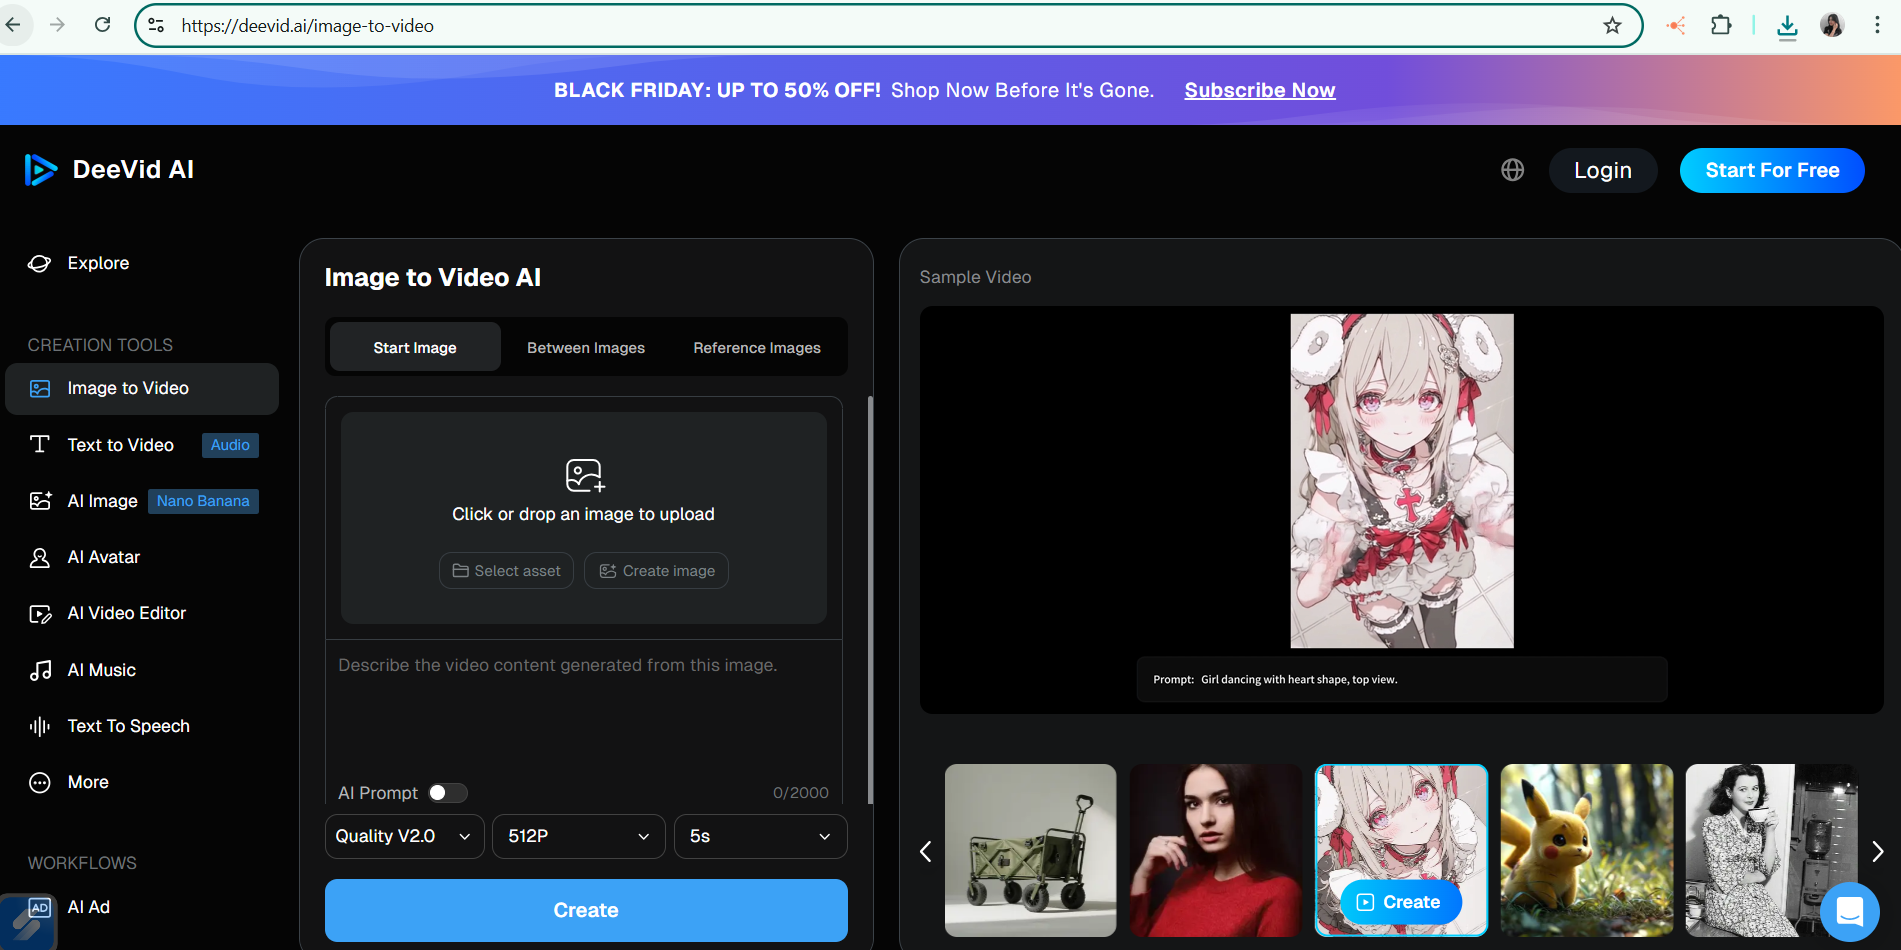The image size is (1901, 950).
Task: Open the 512P resolution dropdown
Action: pos(578,836)
